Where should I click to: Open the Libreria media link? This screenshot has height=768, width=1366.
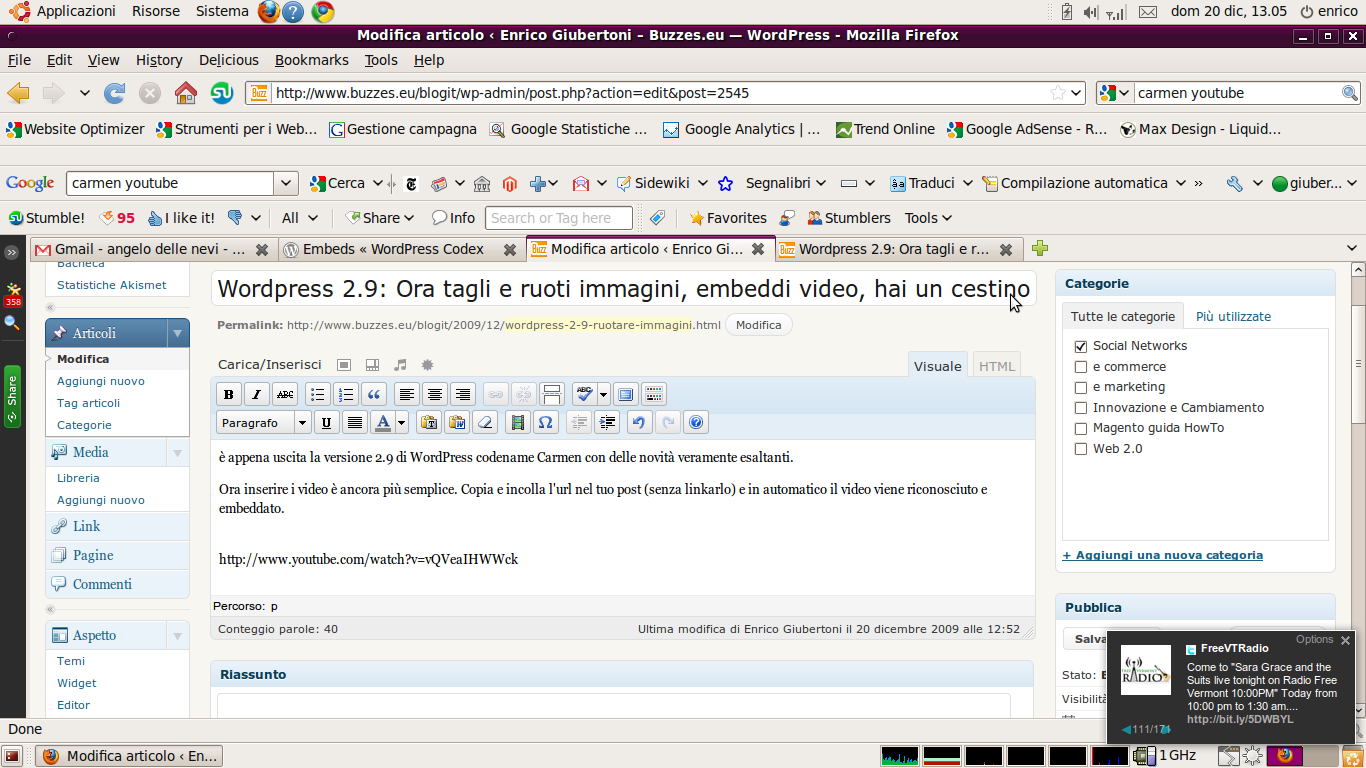[x=78, y=478]
